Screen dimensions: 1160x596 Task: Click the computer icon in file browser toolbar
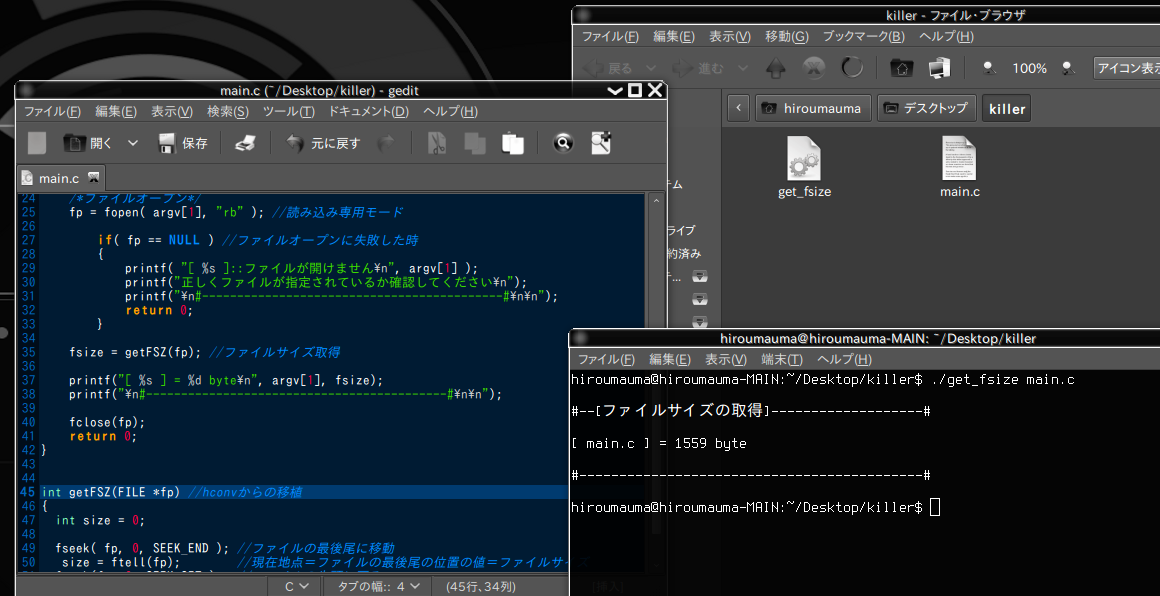click(939, 69)
